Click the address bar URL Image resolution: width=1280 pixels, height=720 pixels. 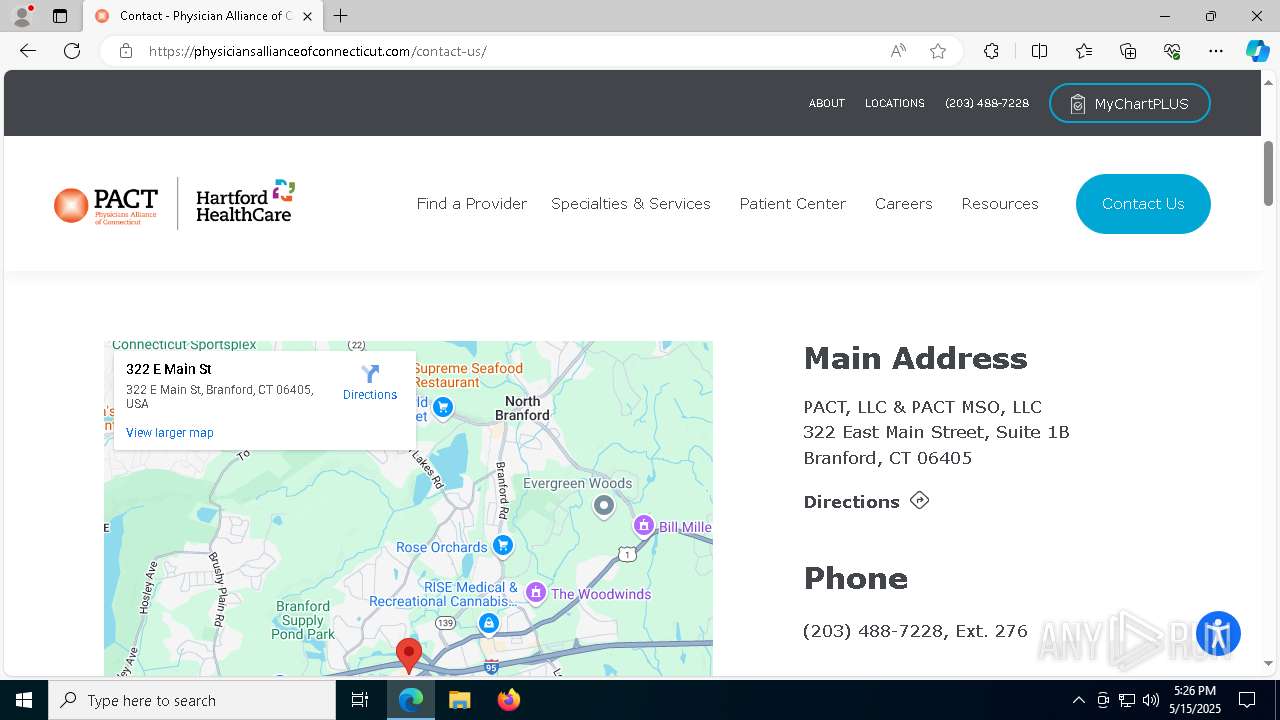[x=317, y=51]
